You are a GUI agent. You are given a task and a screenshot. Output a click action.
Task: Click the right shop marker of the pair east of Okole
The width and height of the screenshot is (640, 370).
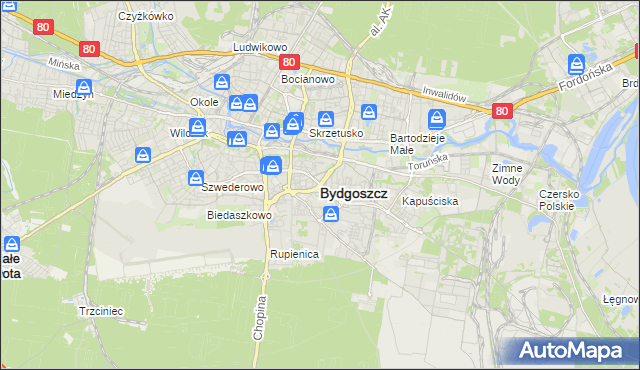(249, 103)
